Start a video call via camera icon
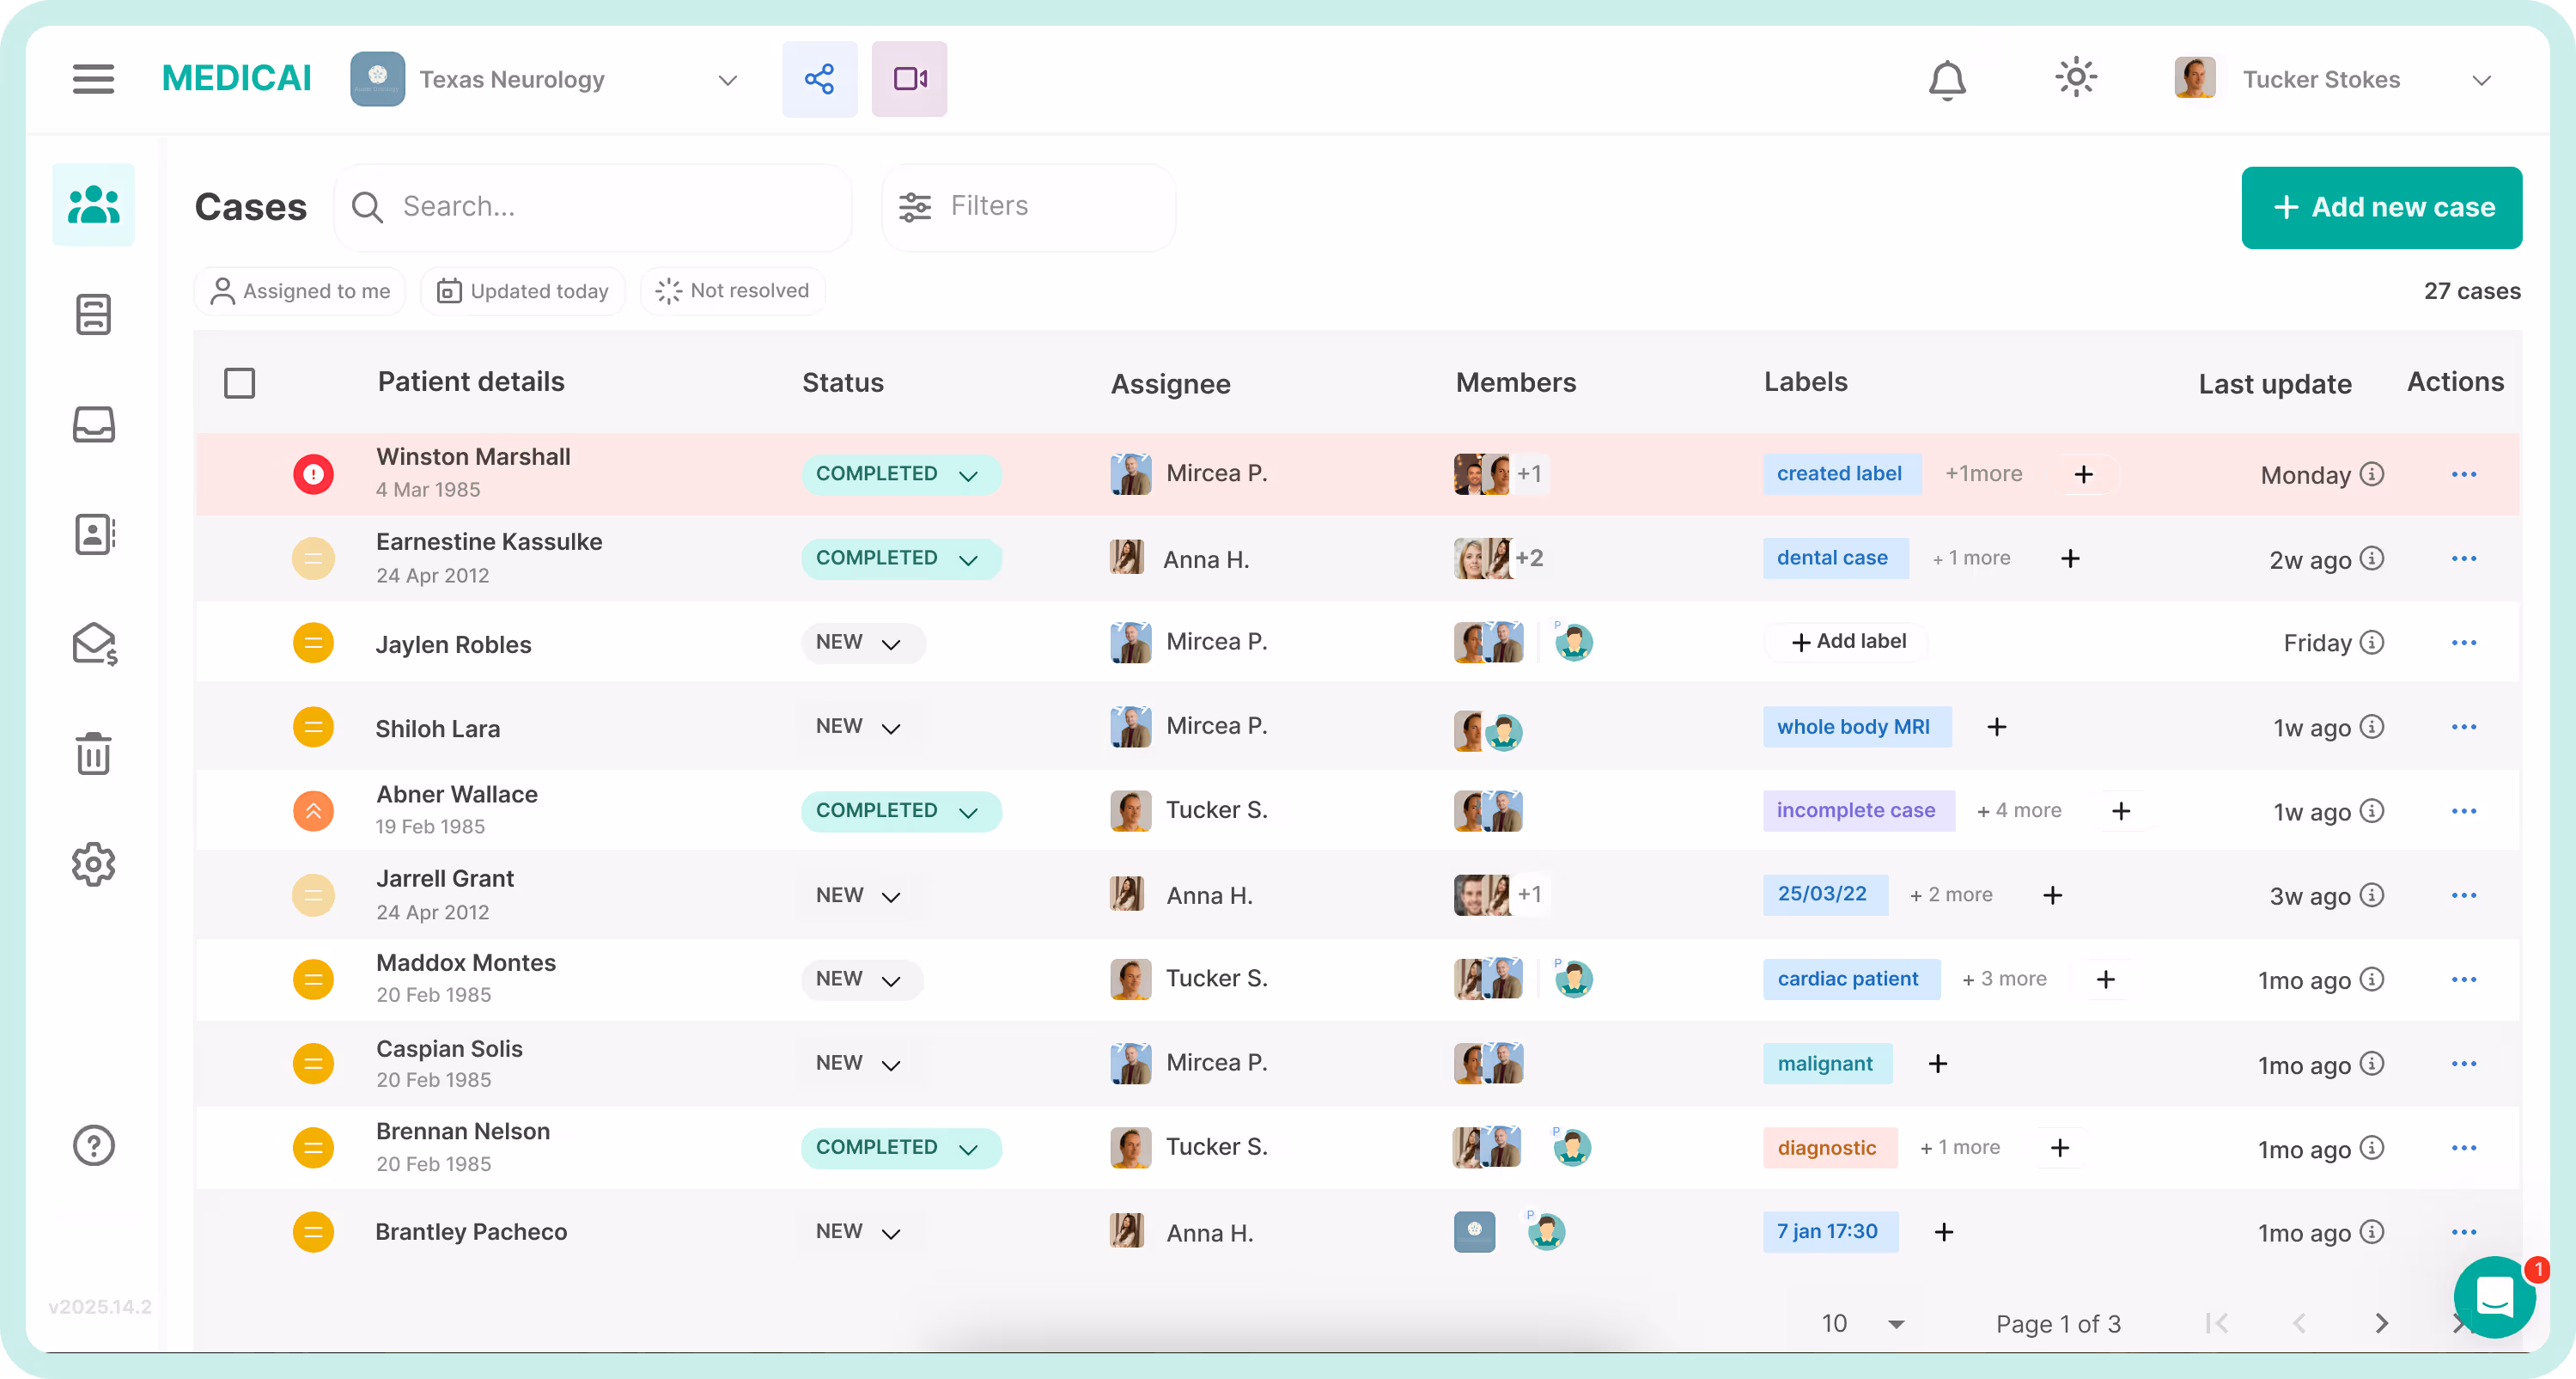 click(x=908, y=79)
